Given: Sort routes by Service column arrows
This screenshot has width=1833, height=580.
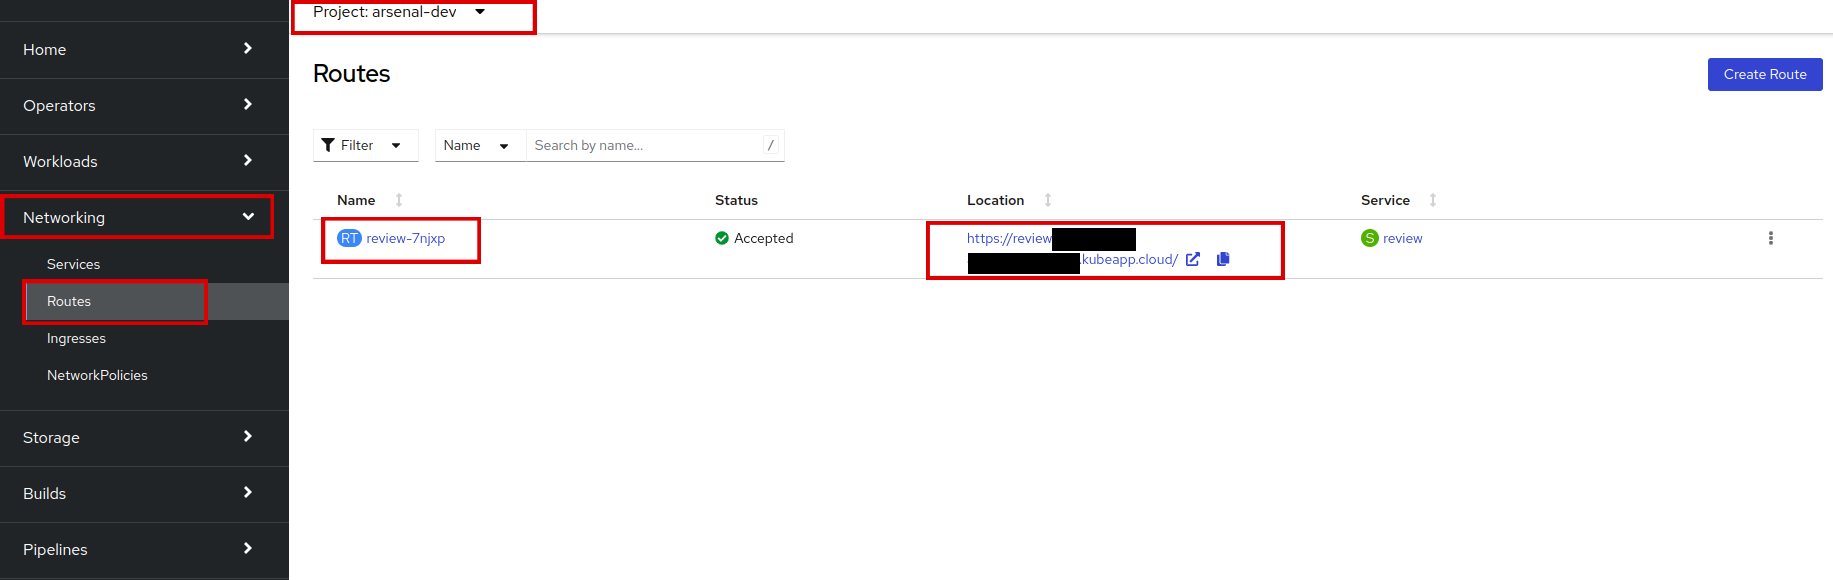Looking at the screenshot, I should [x=1433, y=200].
